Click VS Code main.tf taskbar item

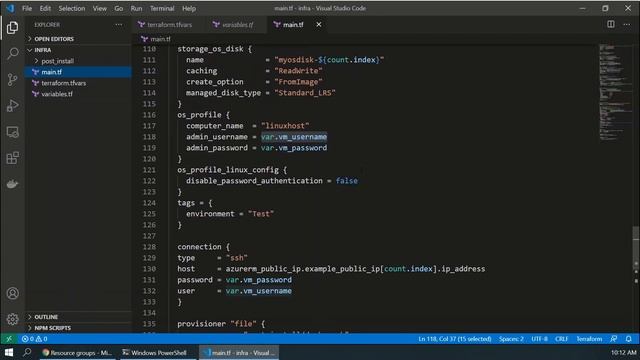[239, 352]
